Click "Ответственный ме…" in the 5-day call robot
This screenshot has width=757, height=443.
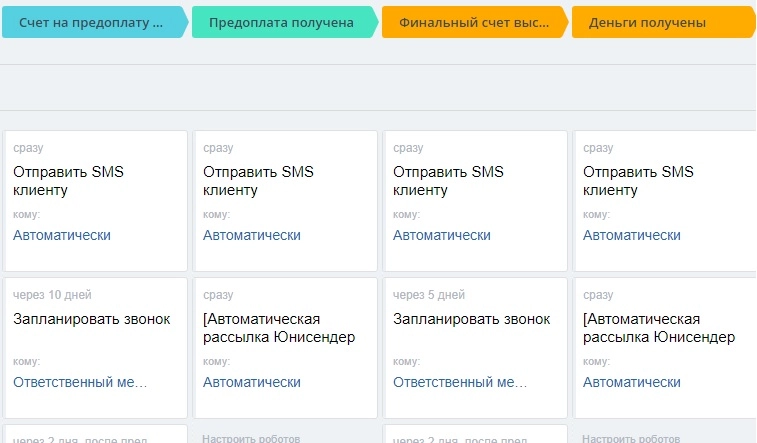[460, 382]
